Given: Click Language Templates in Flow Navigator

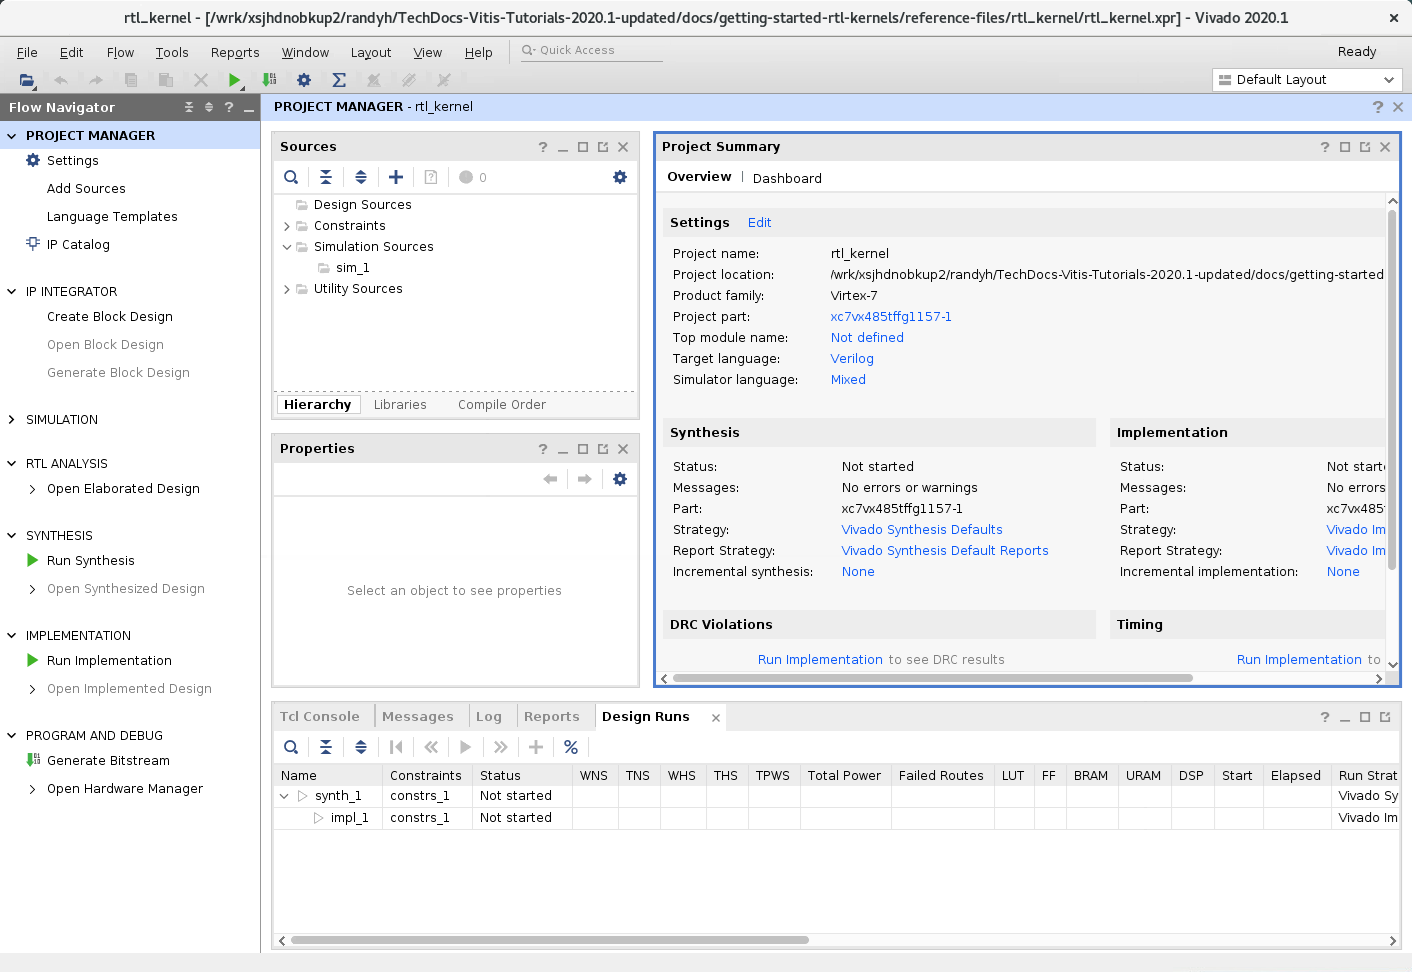Looking at the screenshot, I should 112,216.
